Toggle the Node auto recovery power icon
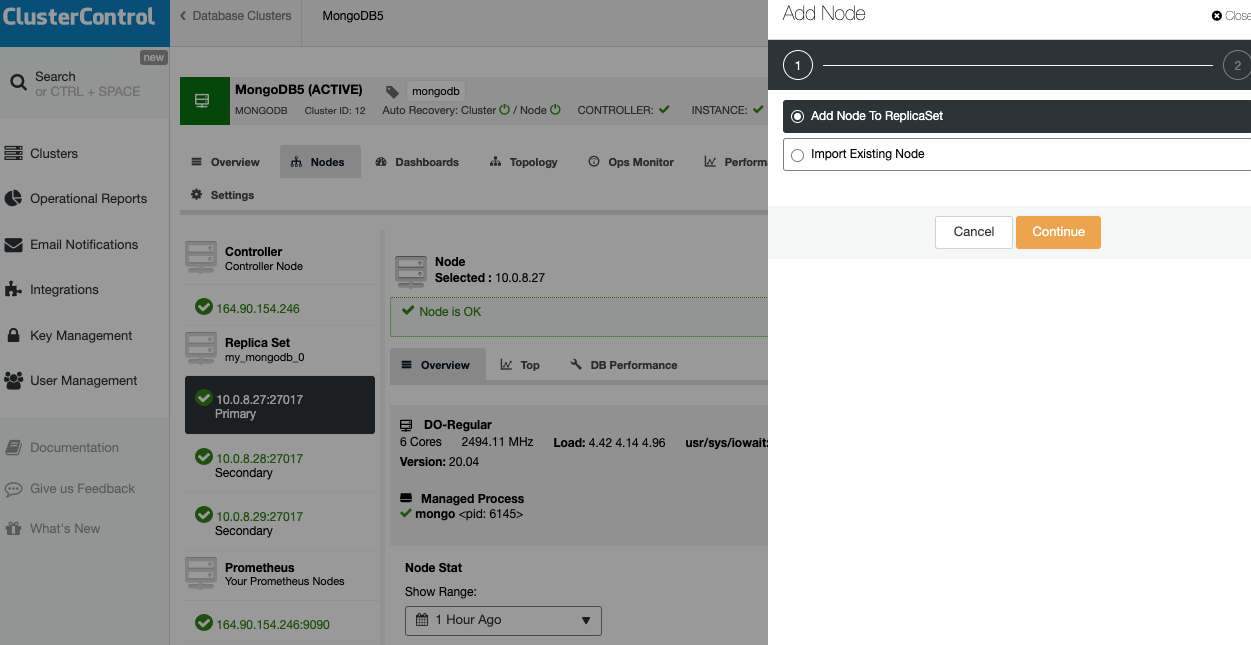 pyautogui.click(x=555, y=110)
